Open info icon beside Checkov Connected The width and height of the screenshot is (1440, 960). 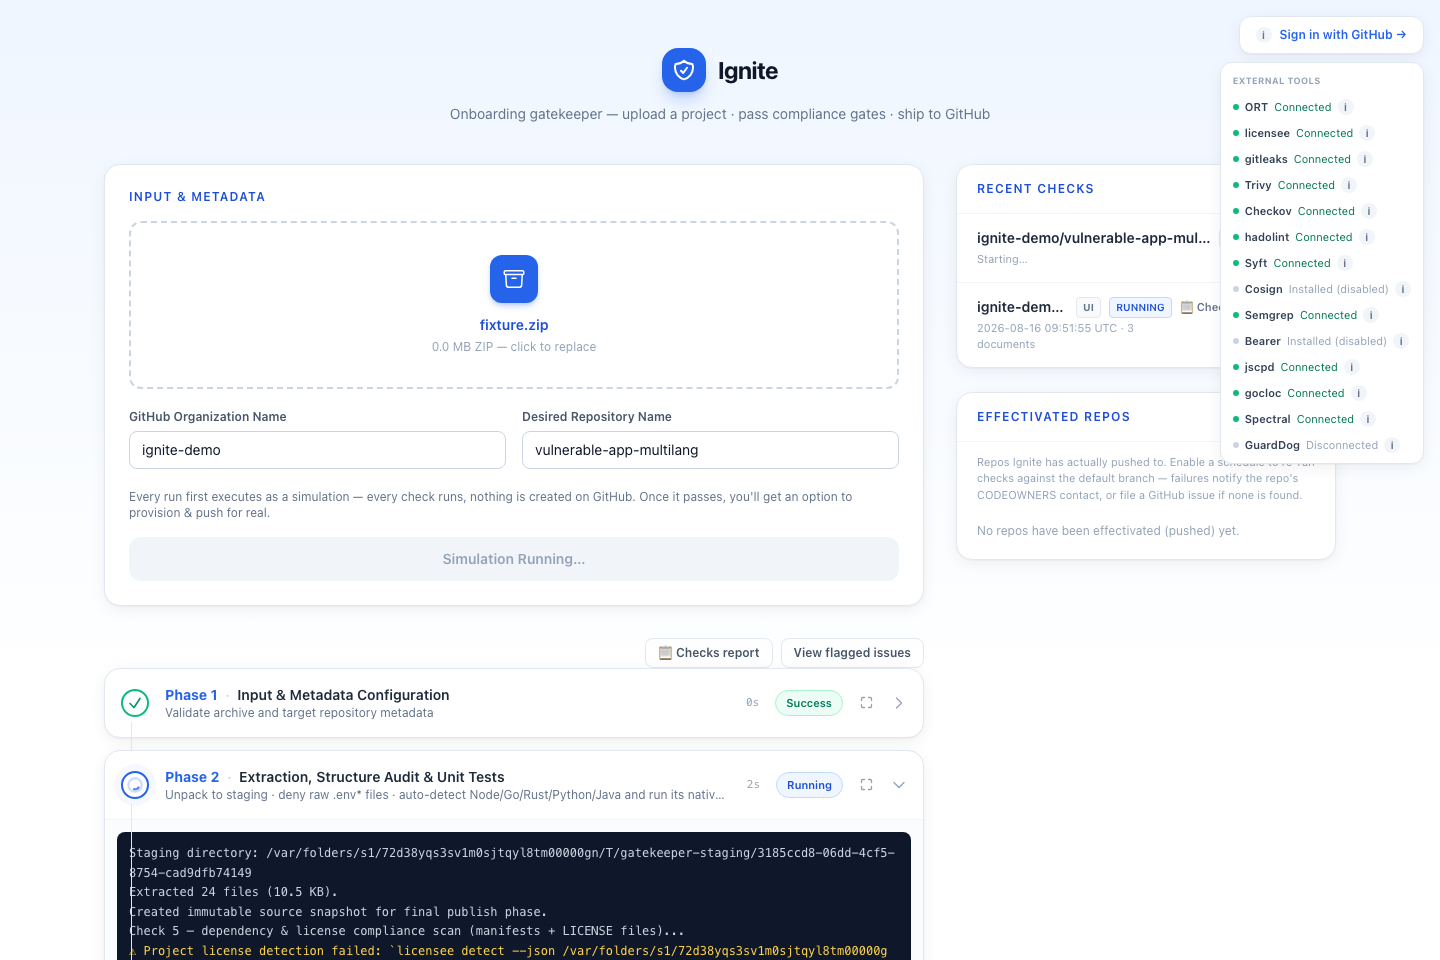click(x=1369, y=211)
